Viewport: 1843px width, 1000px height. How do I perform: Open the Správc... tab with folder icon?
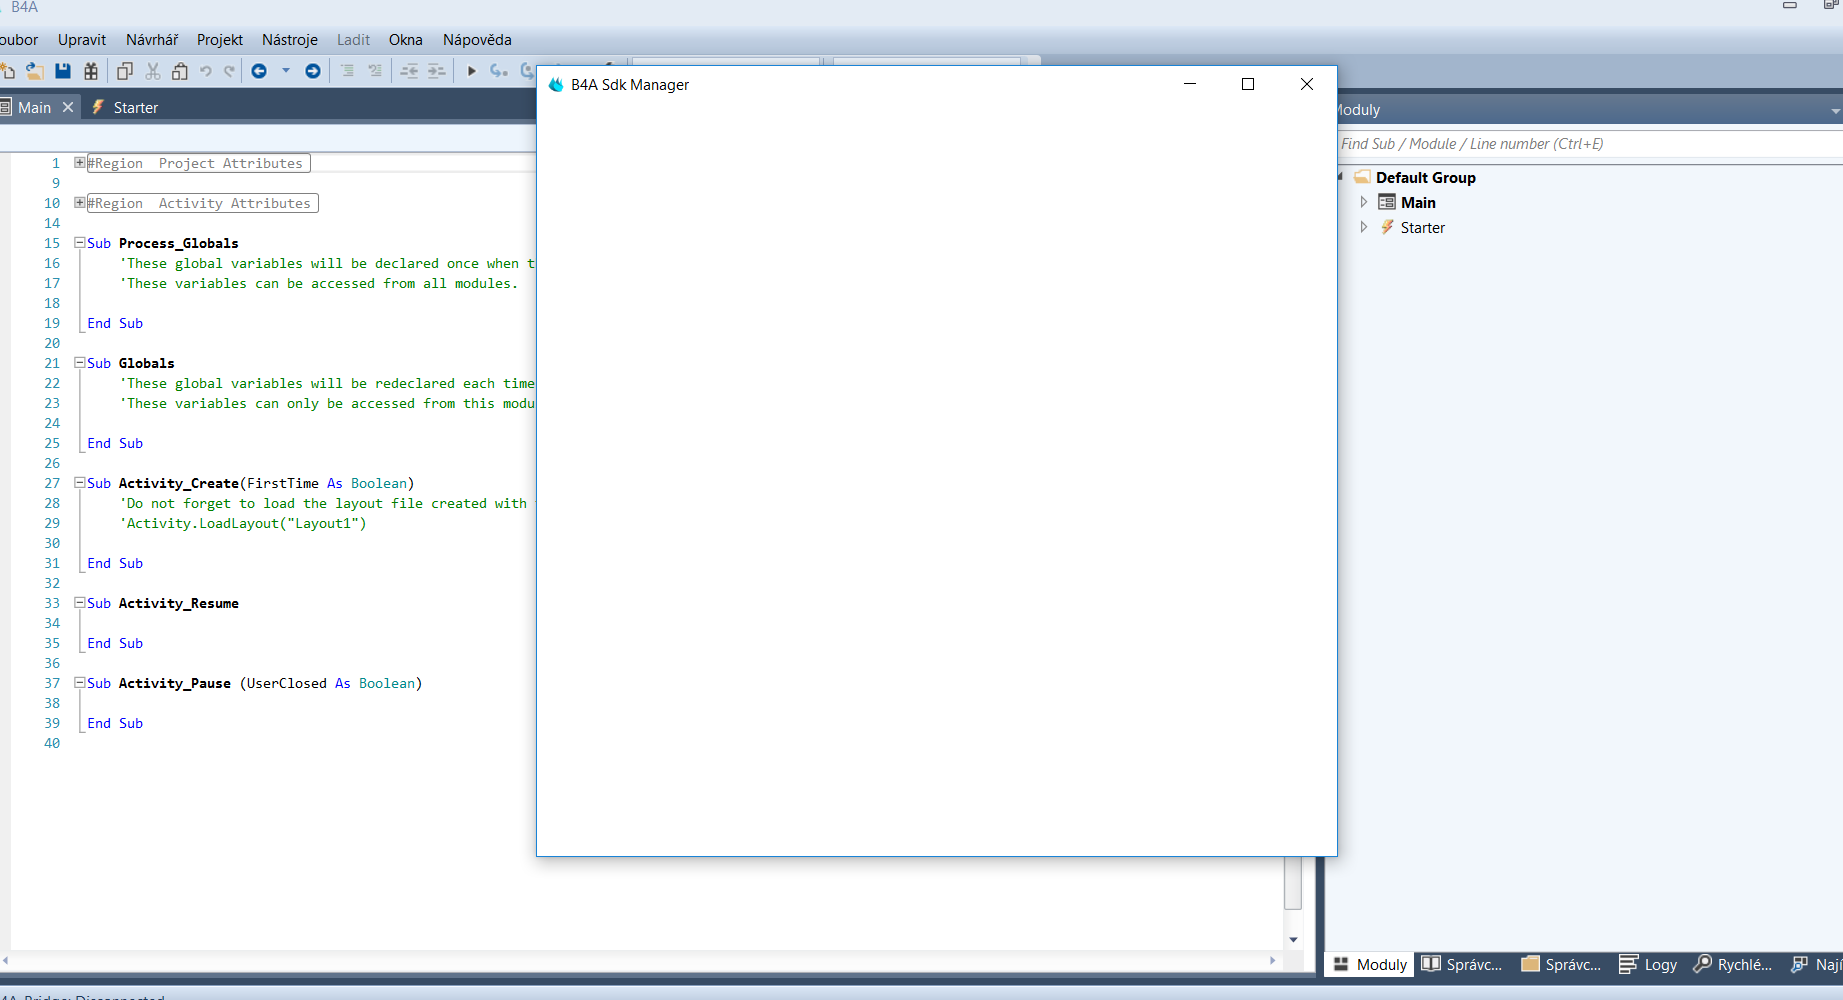pyautogui.click(x=1561, y=964)
